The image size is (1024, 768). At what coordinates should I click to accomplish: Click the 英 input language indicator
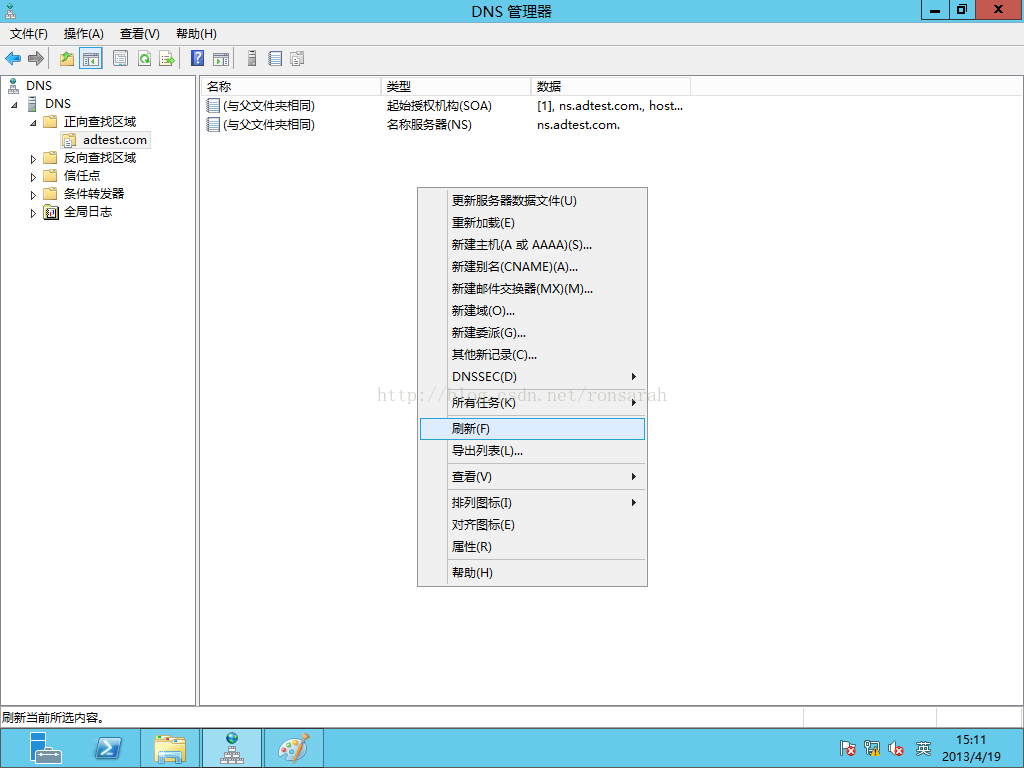[923, 748]
